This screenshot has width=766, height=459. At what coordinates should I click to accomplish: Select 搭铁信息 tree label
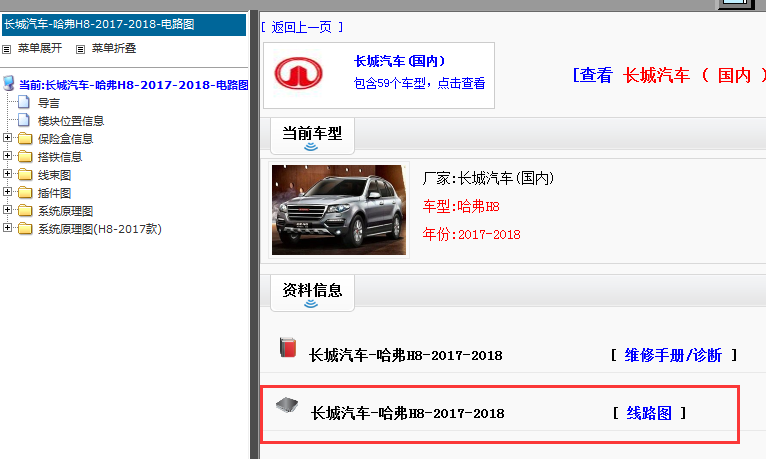(x=60, y=157)
